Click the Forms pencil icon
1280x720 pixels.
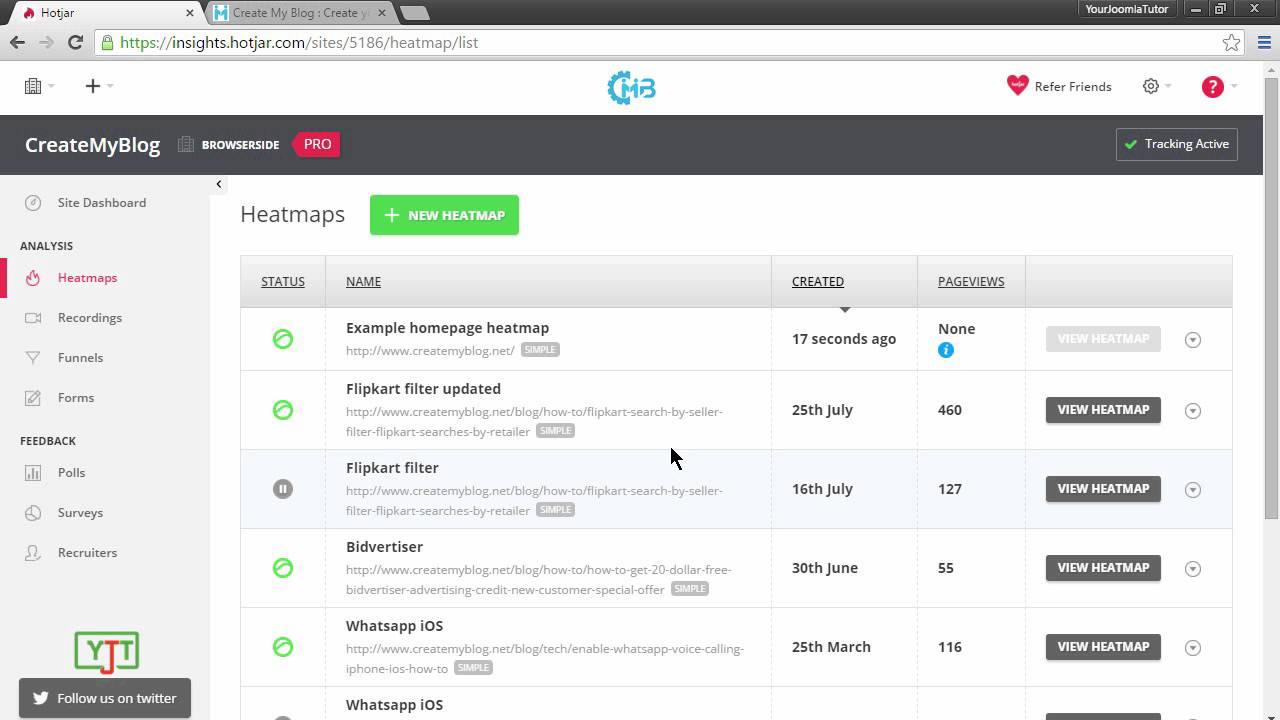pos(33,397)
